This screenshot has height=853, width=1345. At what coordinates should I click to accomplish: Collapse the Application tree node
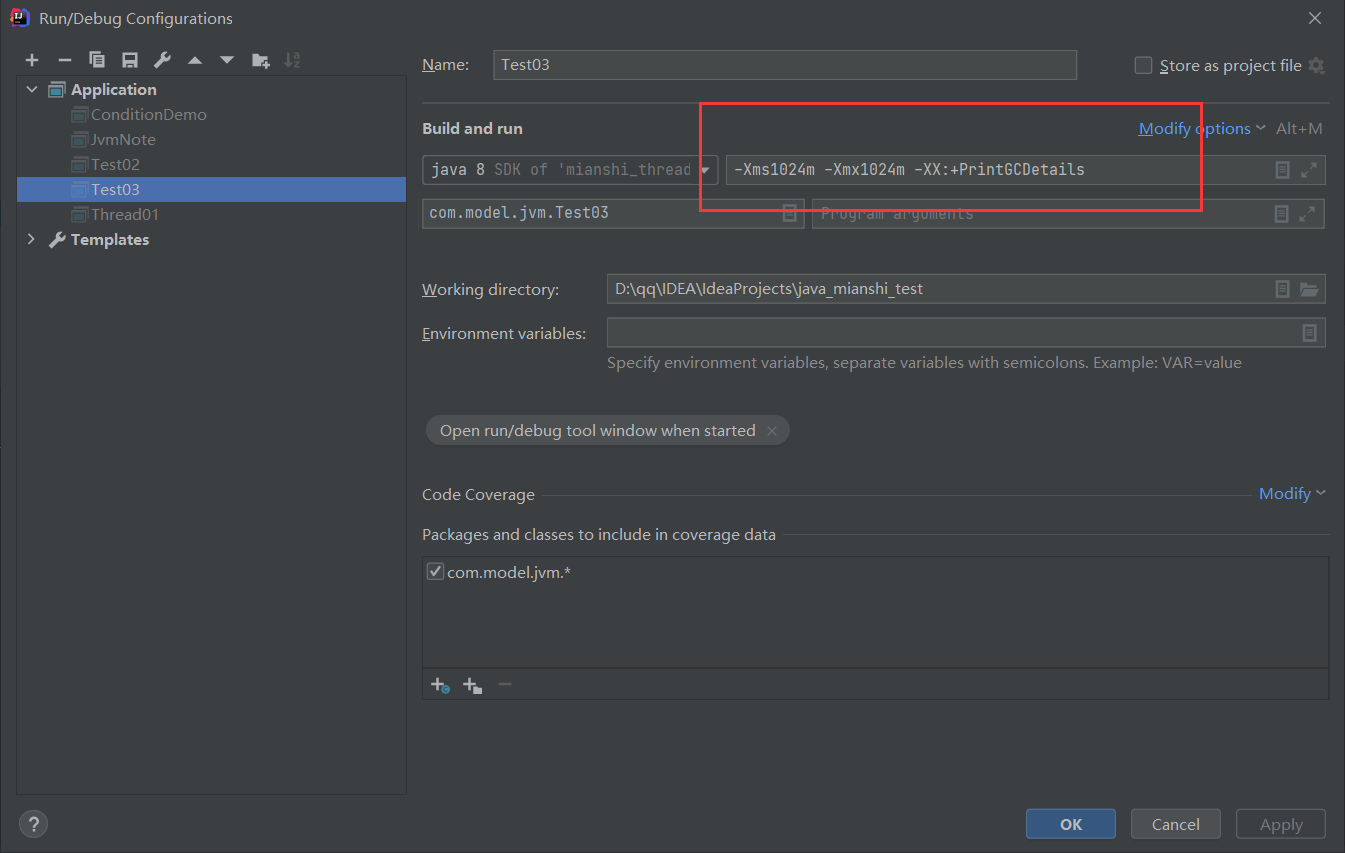[x=31, y=89]
